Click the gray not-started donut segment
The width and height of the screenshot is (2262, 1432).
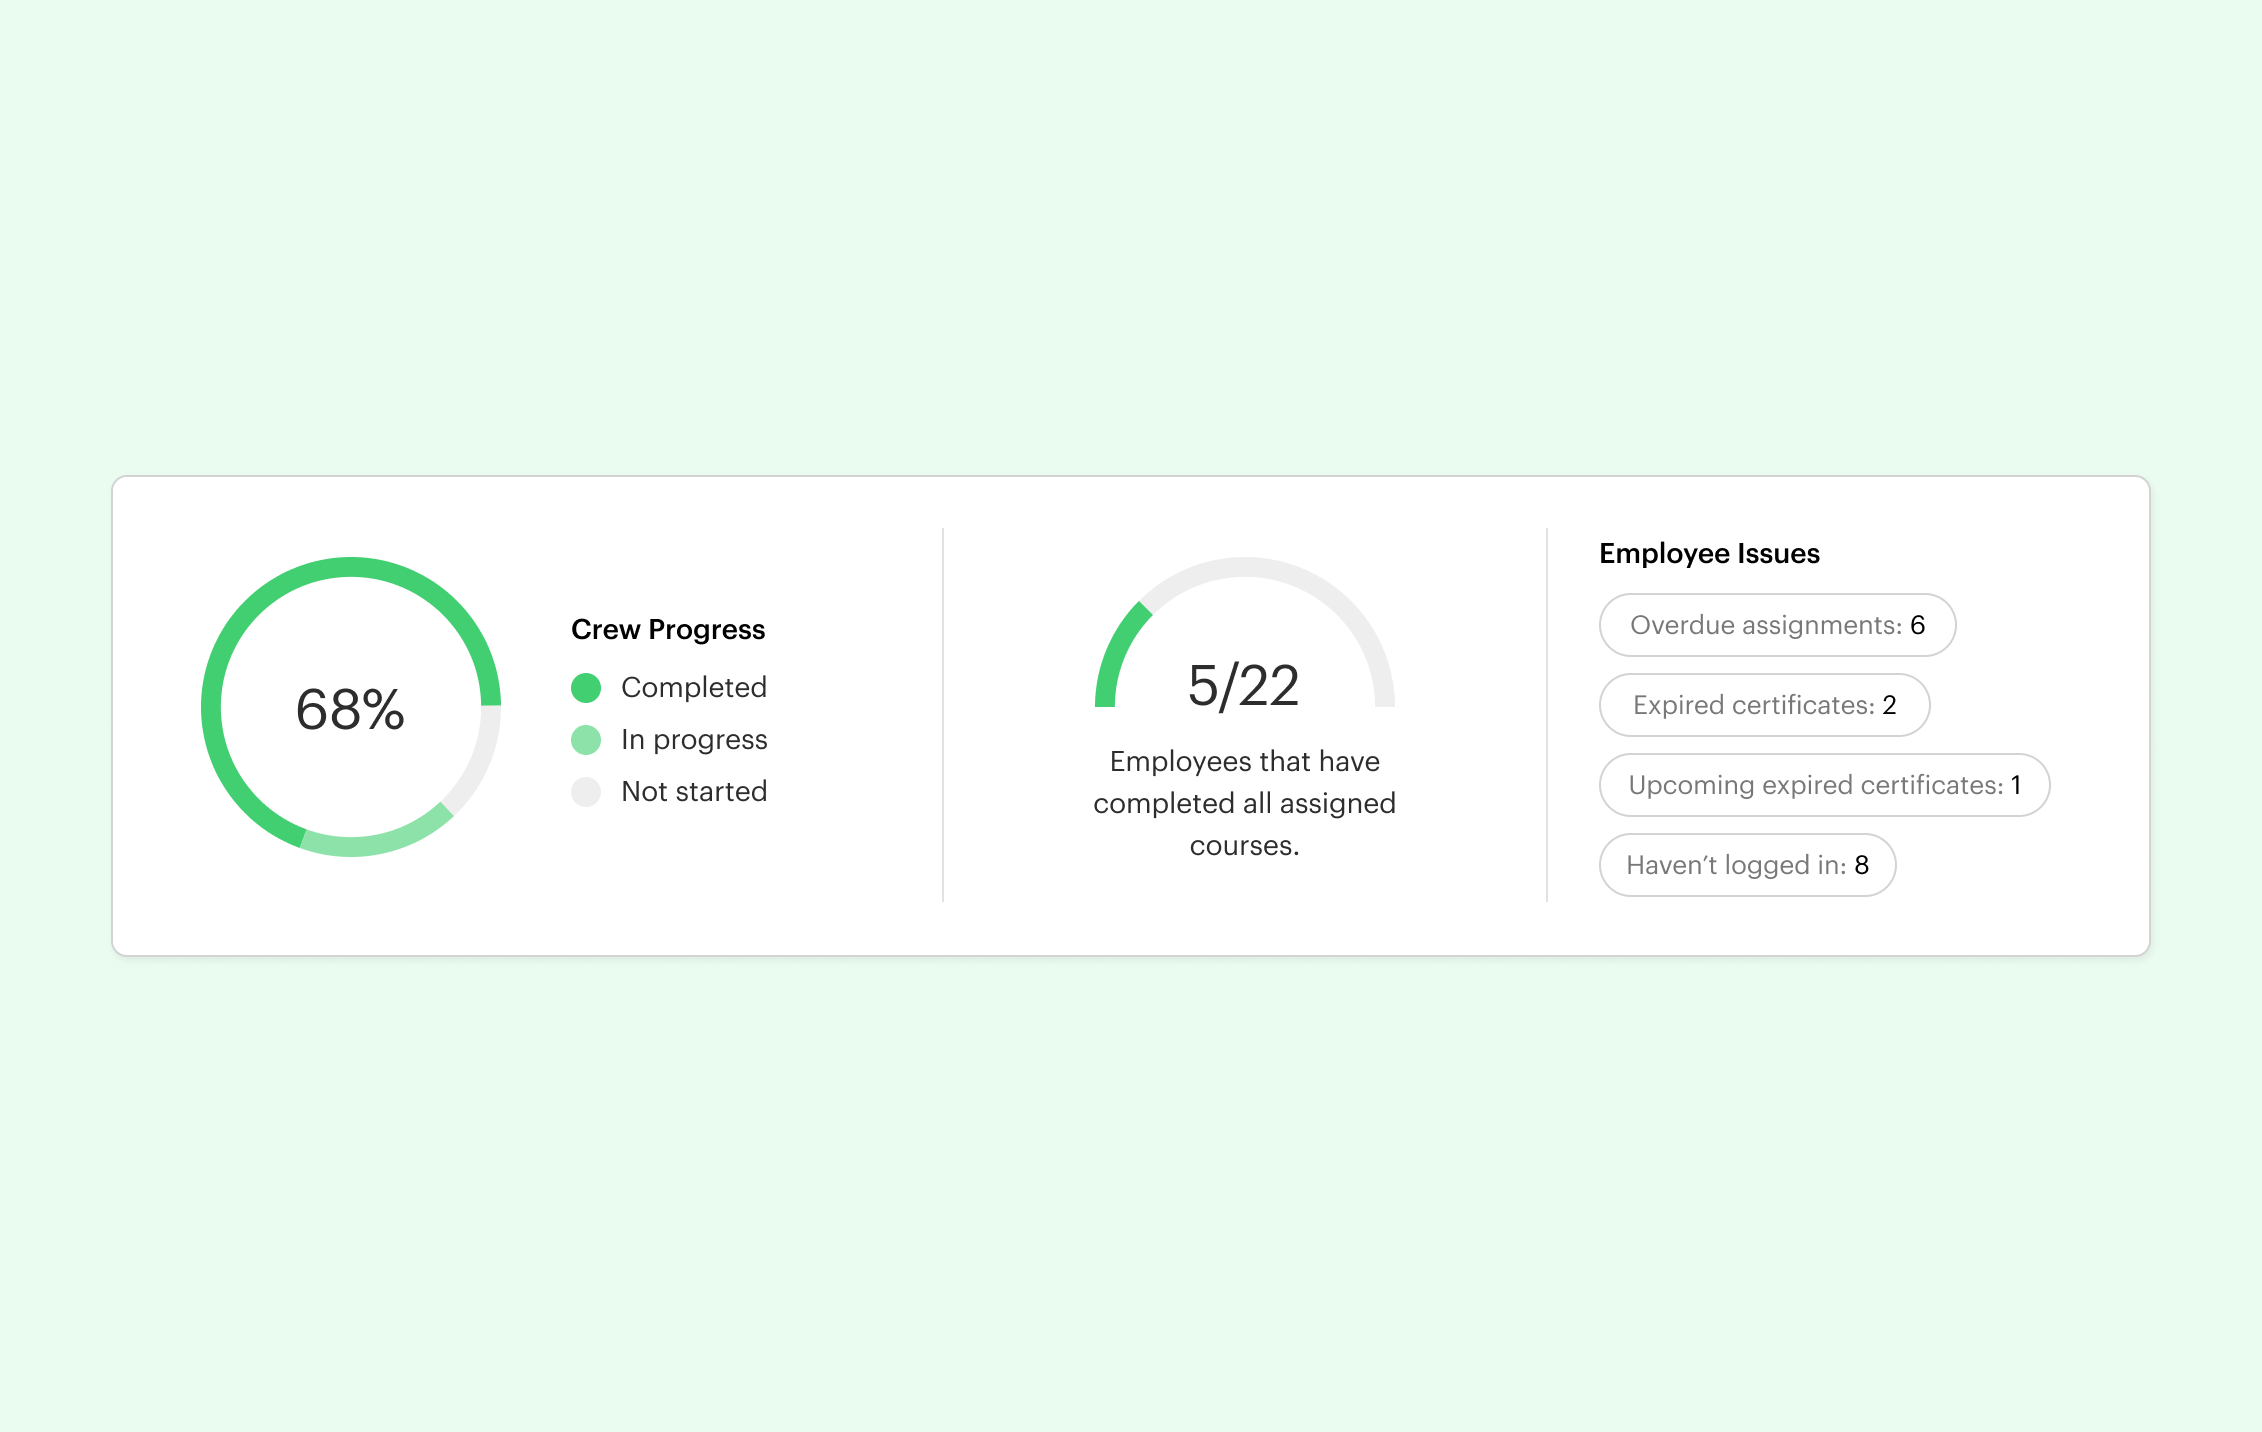[x=478, y=762]
